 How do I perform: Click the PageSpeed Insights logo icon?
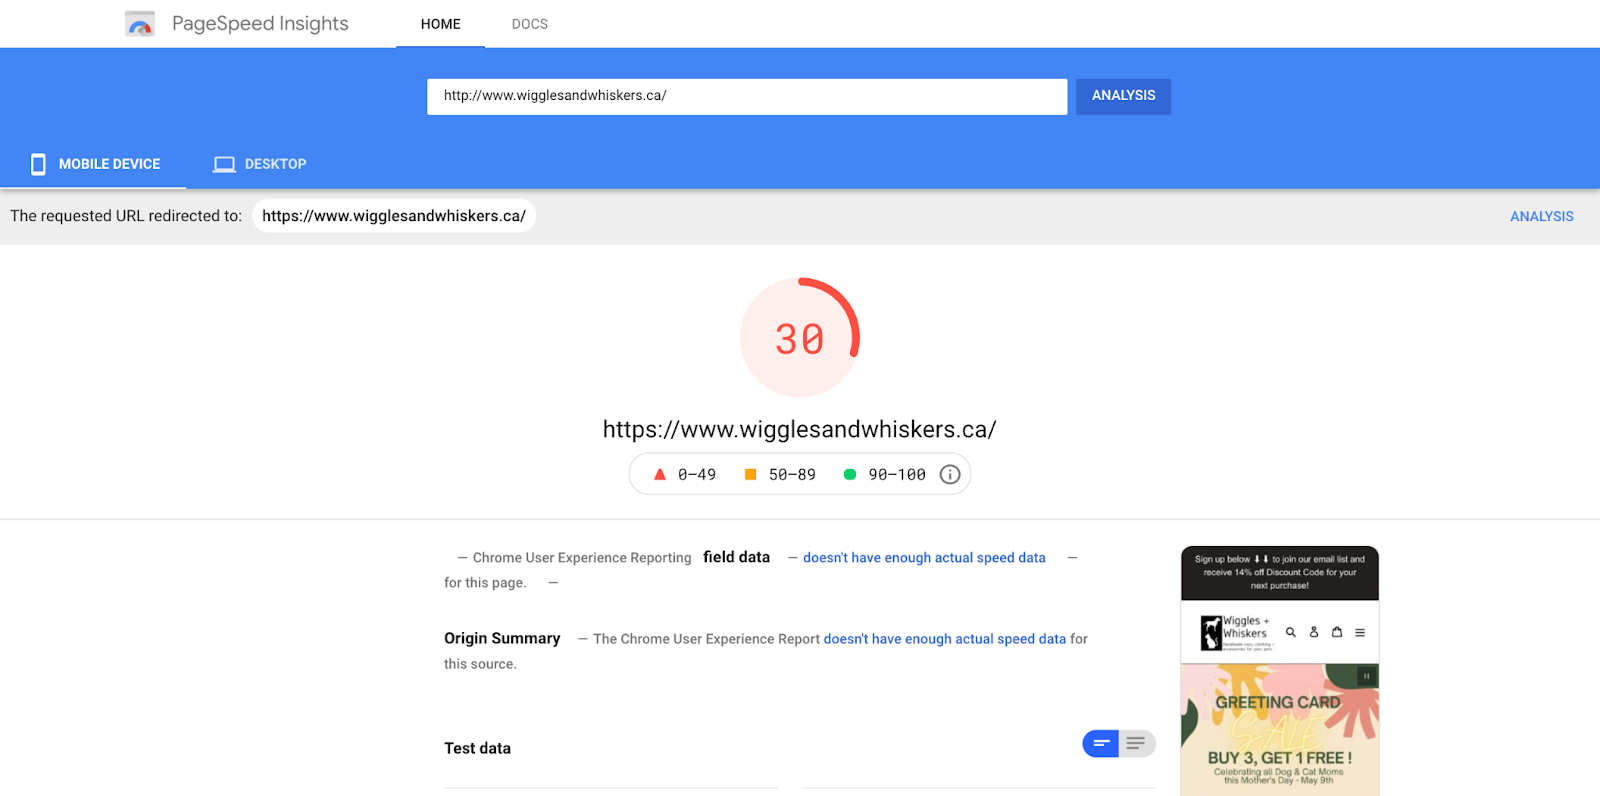[140, 24]
